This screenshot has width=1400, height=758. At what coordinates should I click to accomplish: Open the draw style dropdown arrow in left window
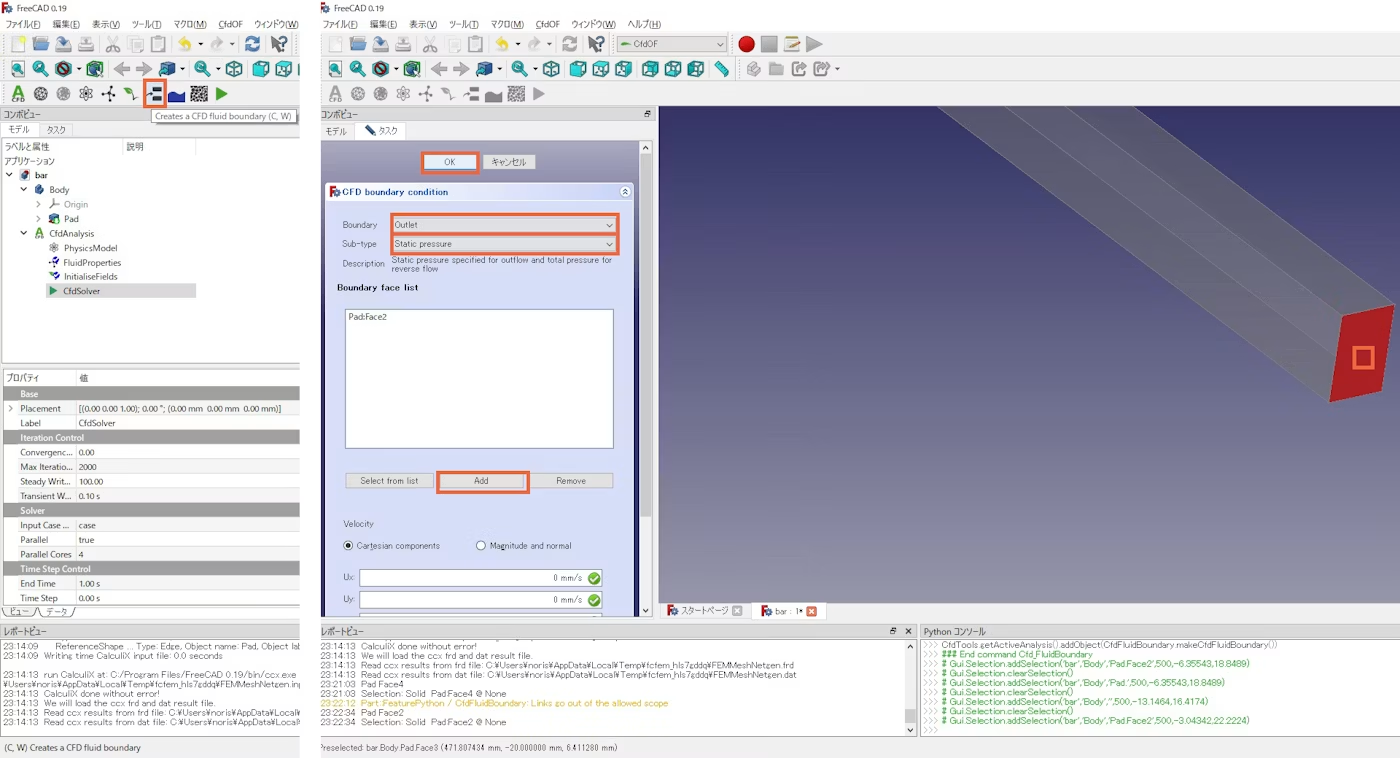pyautogui.click(x=79, y=69)
